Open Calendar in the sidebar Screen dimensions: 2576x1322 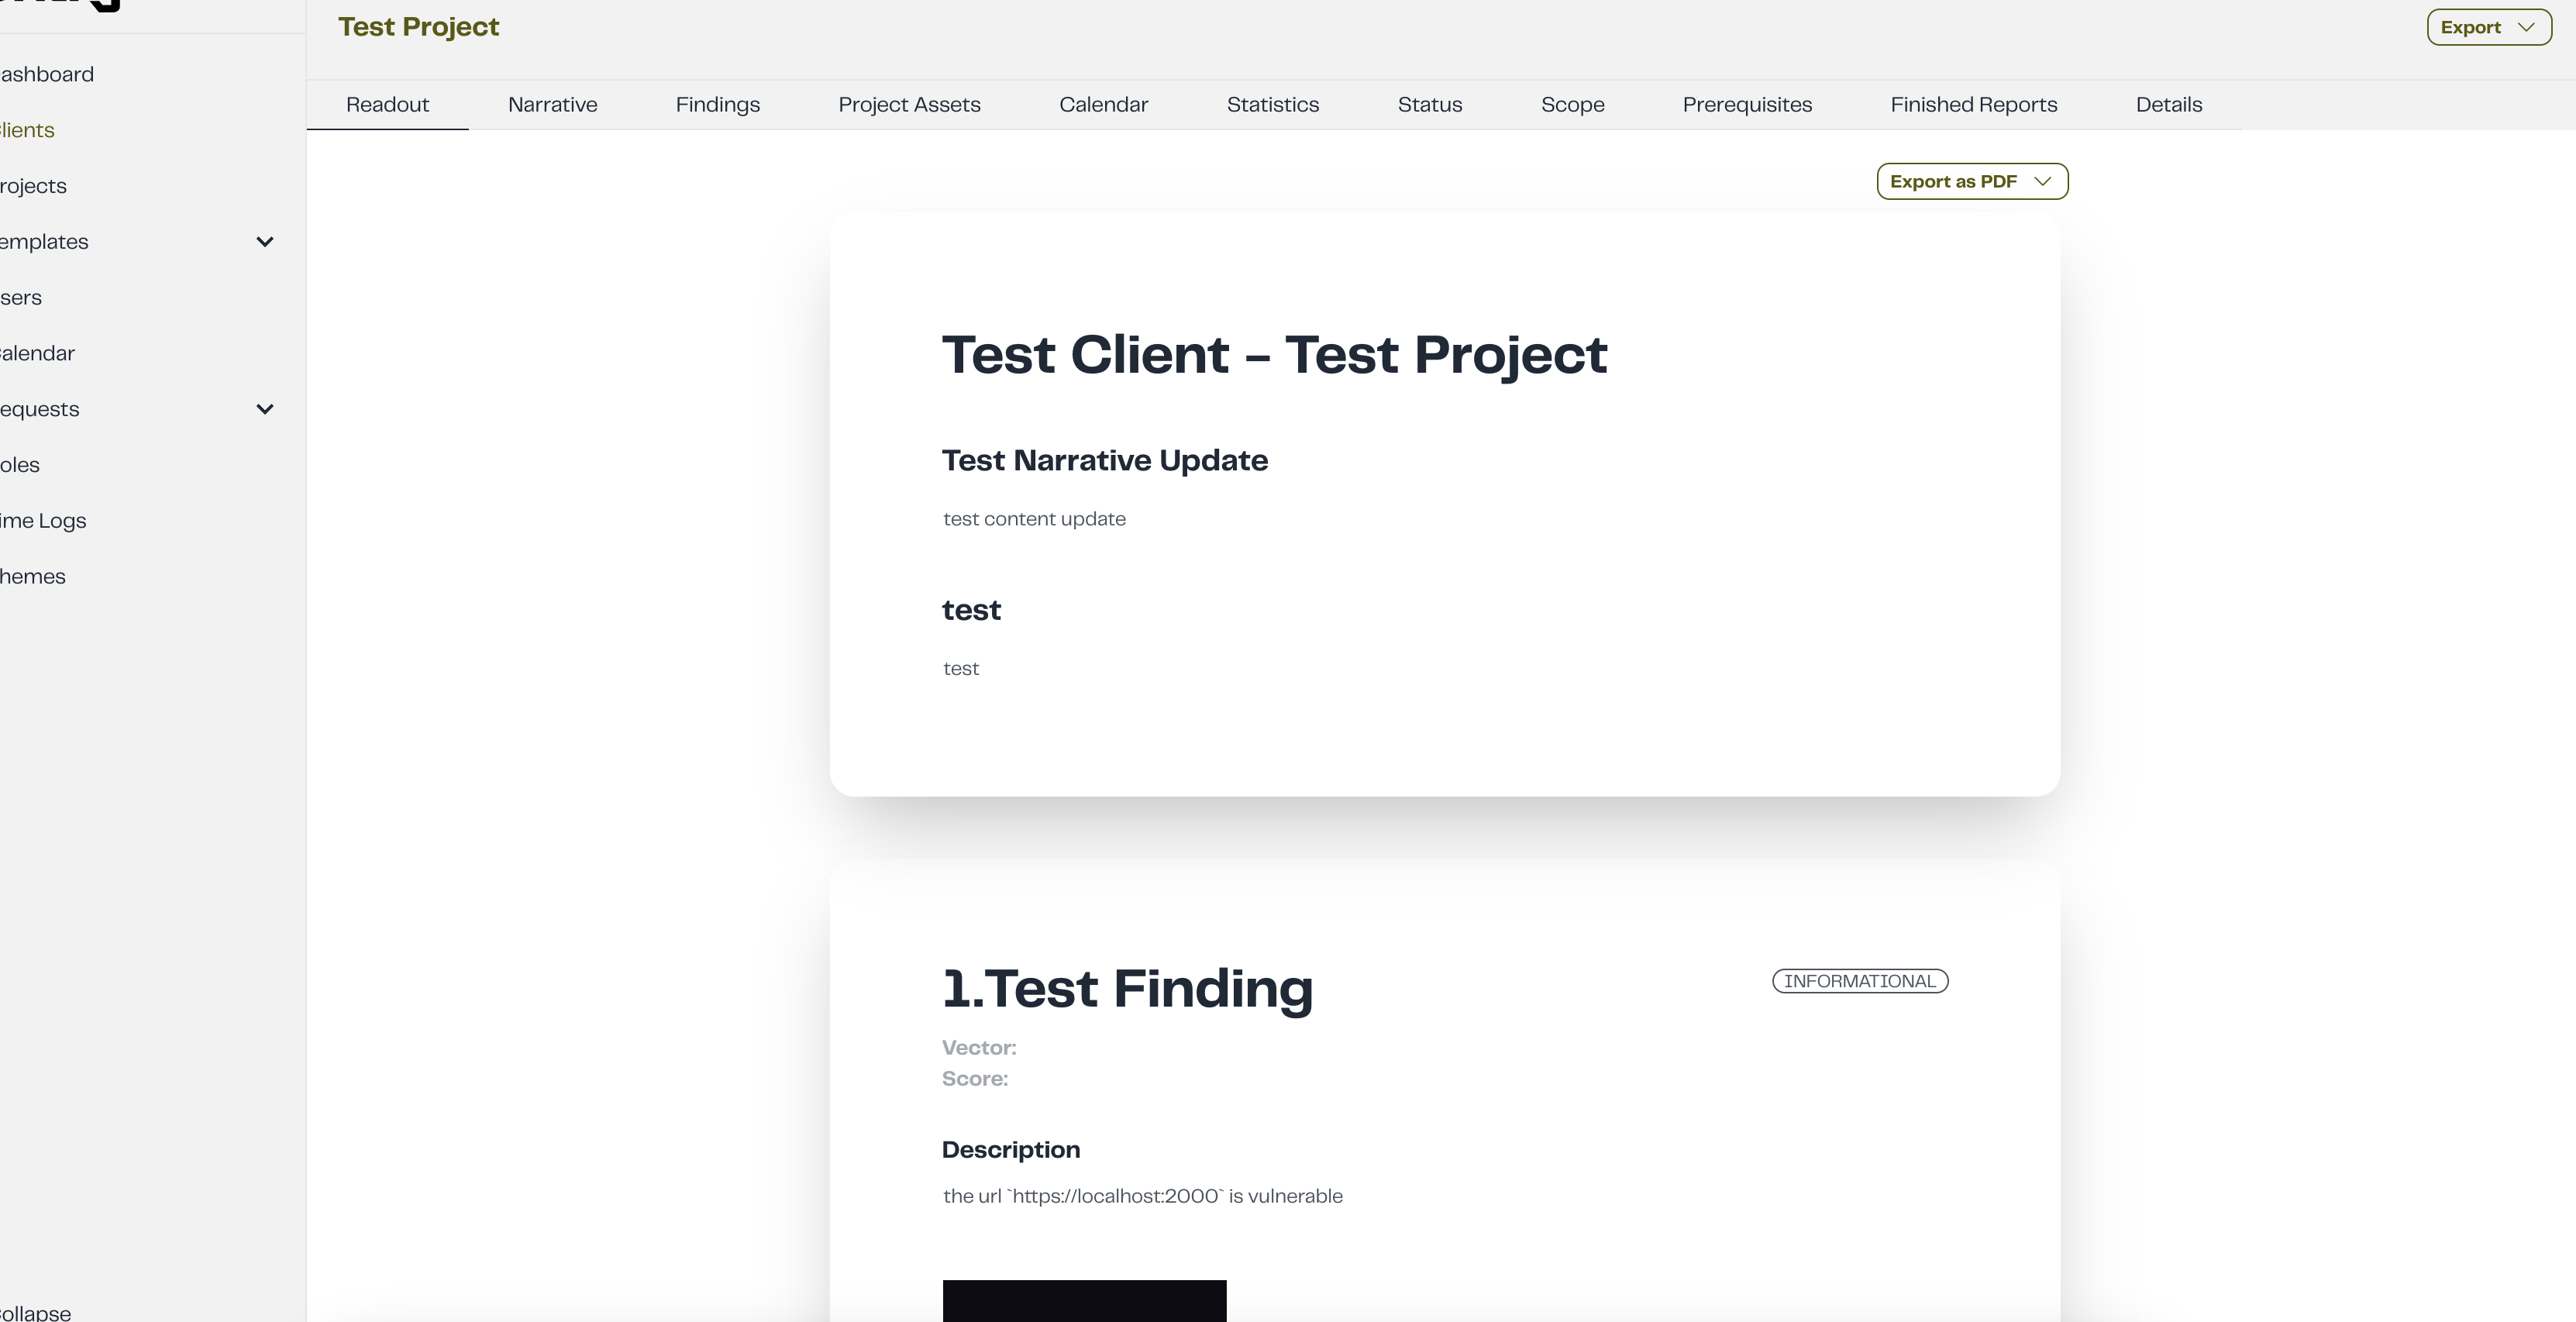click(x=37, y=353)
